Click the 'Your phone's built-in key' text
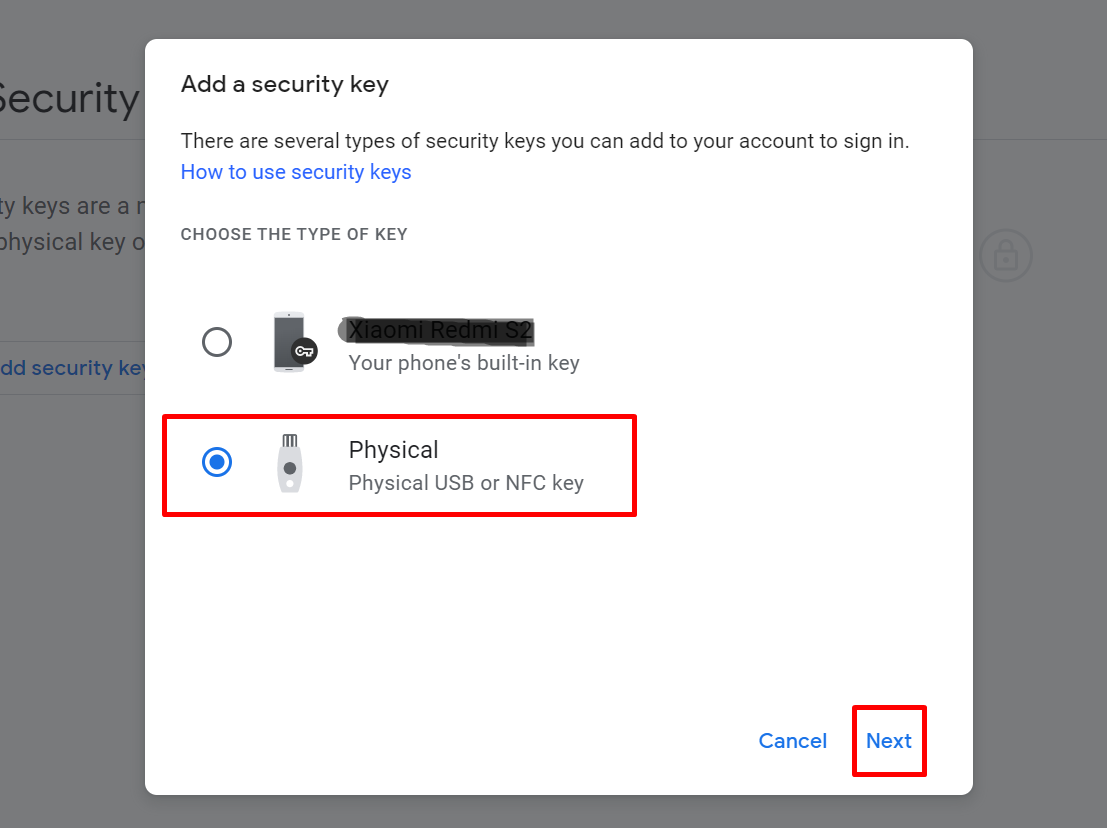 [x=464, y=363]
